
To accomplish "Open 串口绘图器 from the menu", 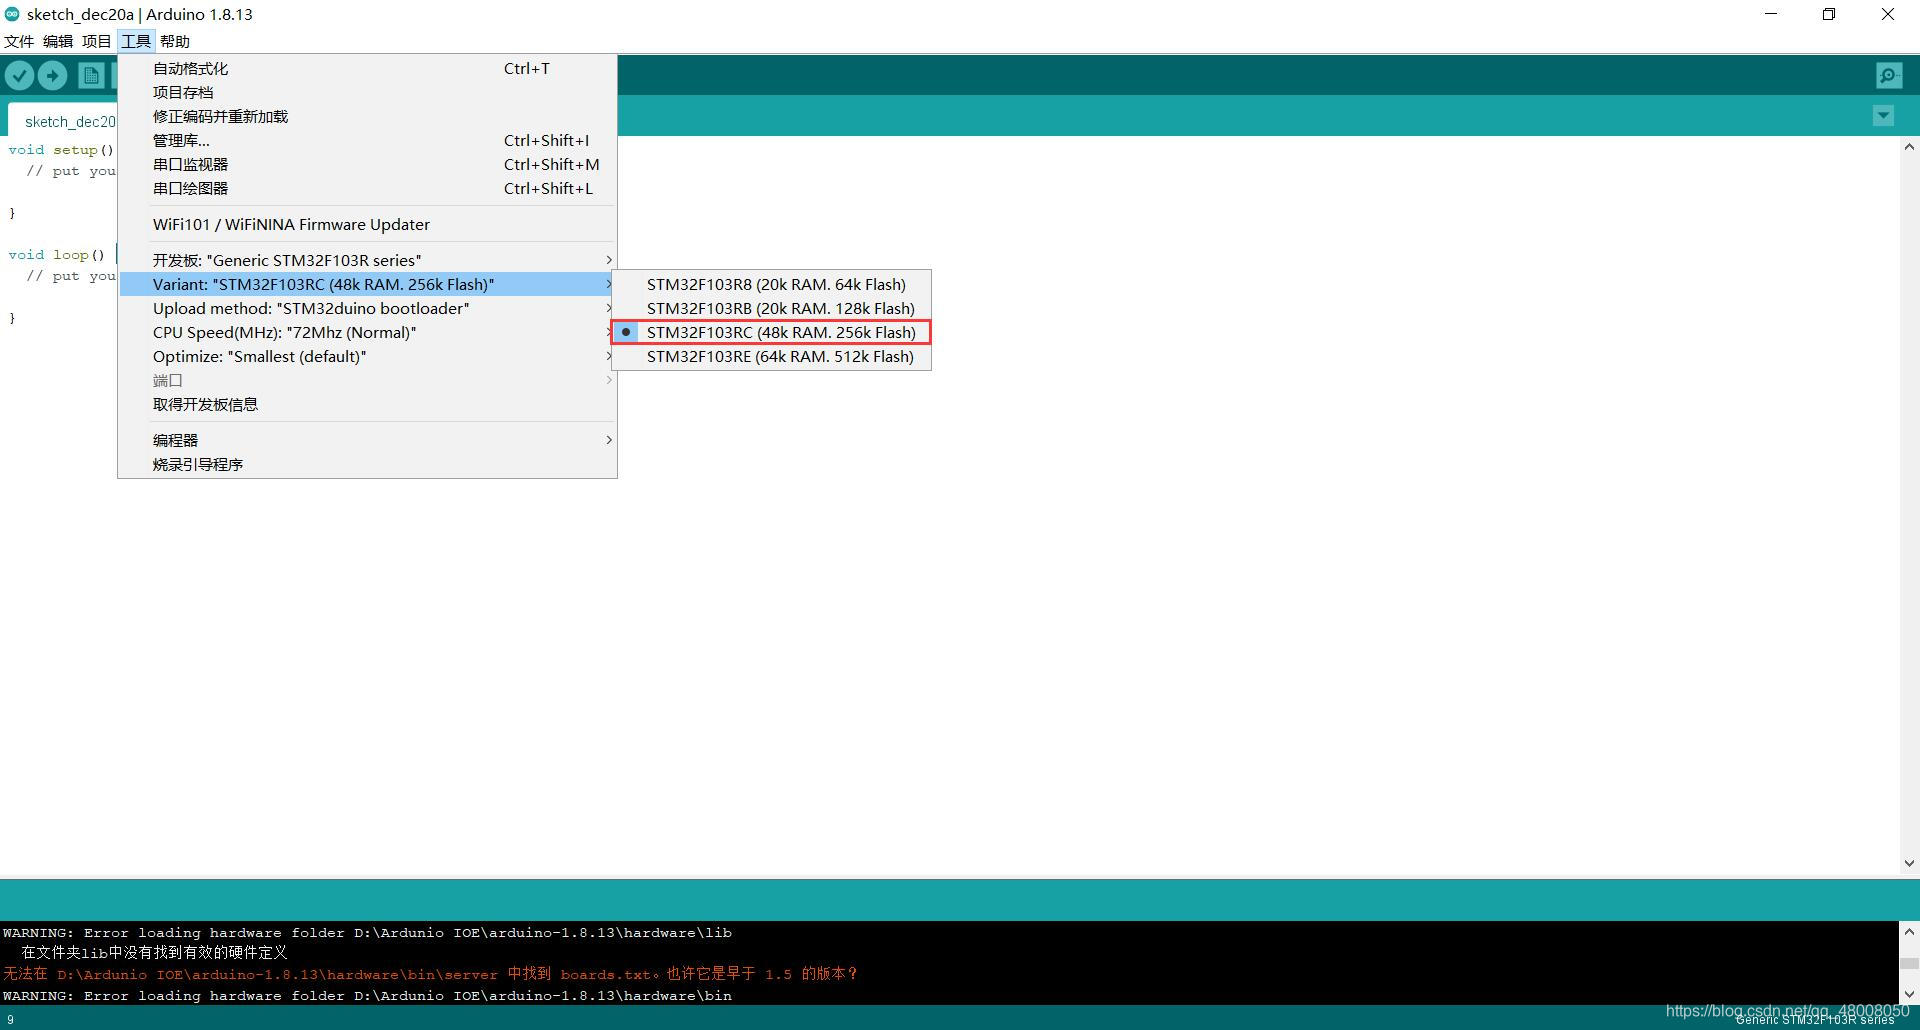I will pos(367,188).
